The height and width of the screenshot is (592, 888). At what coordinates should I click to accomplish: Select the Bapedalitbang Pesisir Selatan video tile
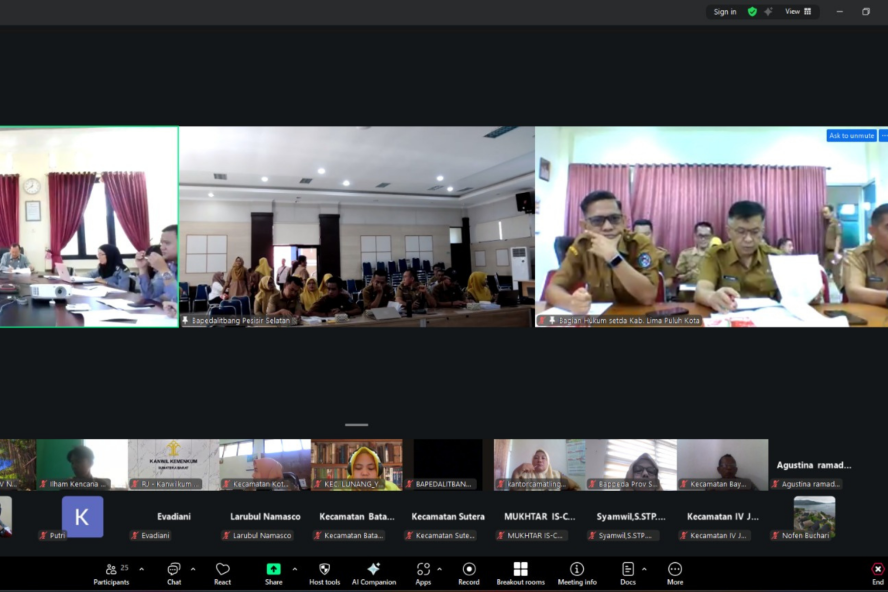click(356, 227)
